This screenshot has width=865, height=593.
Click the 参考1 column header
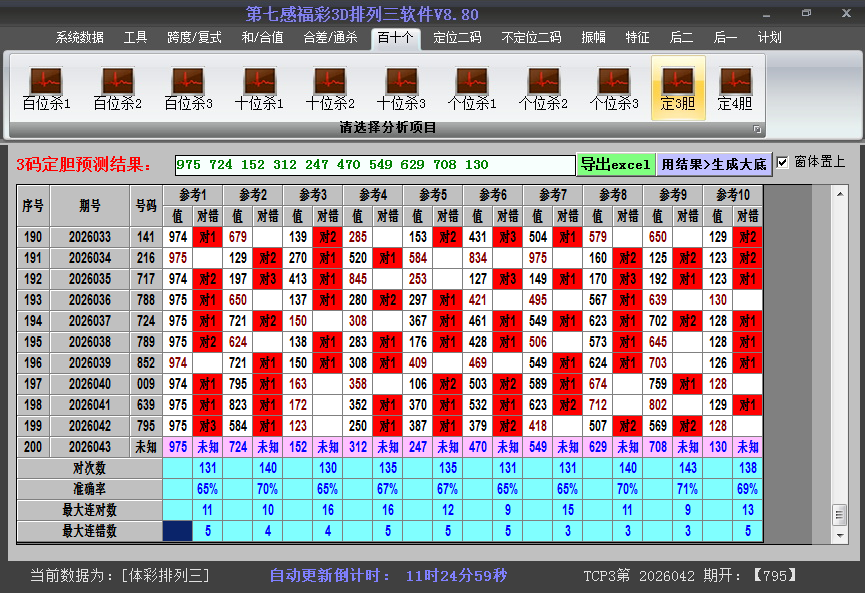click(193, 194)
